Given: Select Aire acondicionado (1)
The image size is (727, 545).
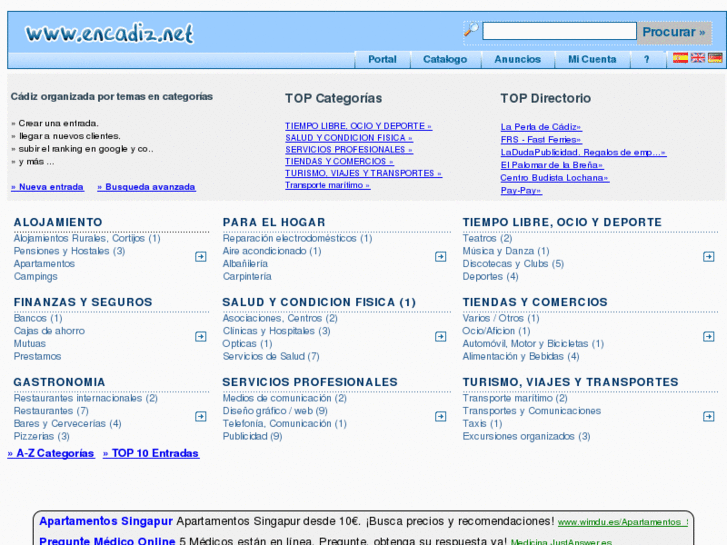Looking at the screenshot, I should 272,251.
